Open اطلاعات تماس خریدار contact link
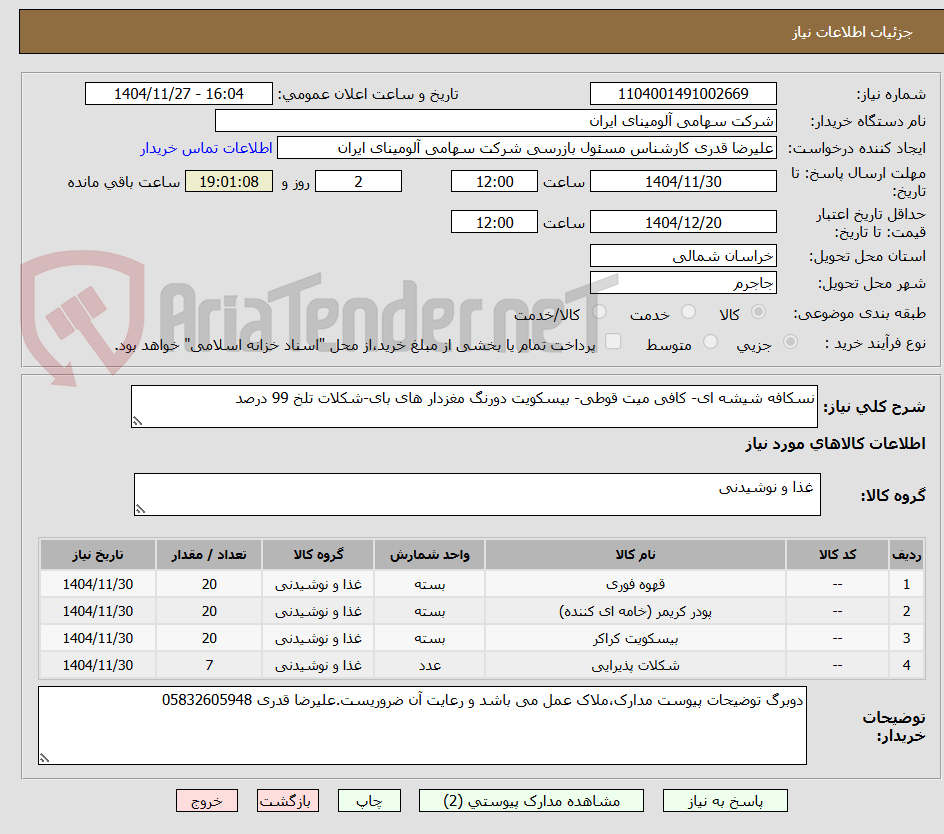The width and height of the screenshot is (944, 834). point(206,148)
